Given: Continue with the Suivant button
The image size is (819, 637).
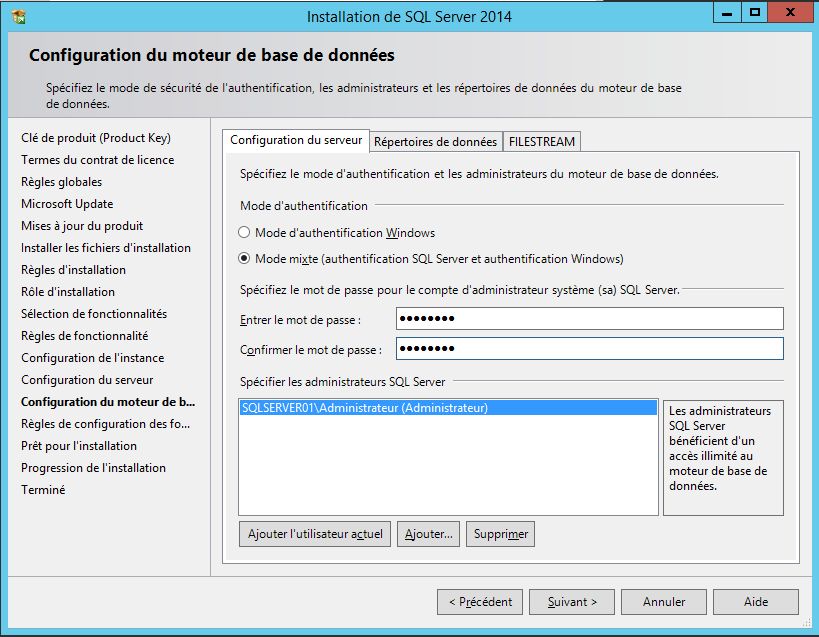Looking at the screenshot, I should tap(572, 602).
